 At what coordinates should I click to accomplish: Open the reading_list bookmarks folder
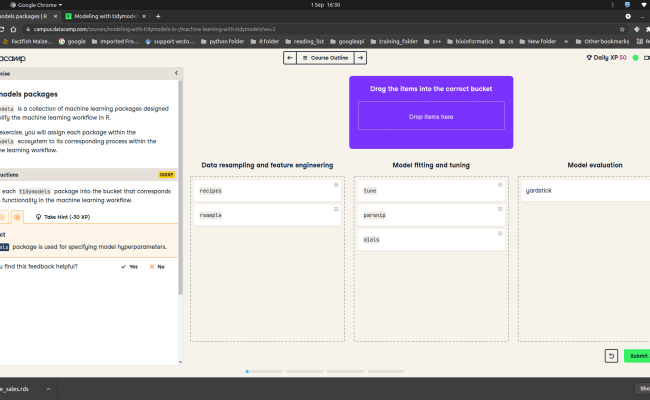click(x=305, y=41)
